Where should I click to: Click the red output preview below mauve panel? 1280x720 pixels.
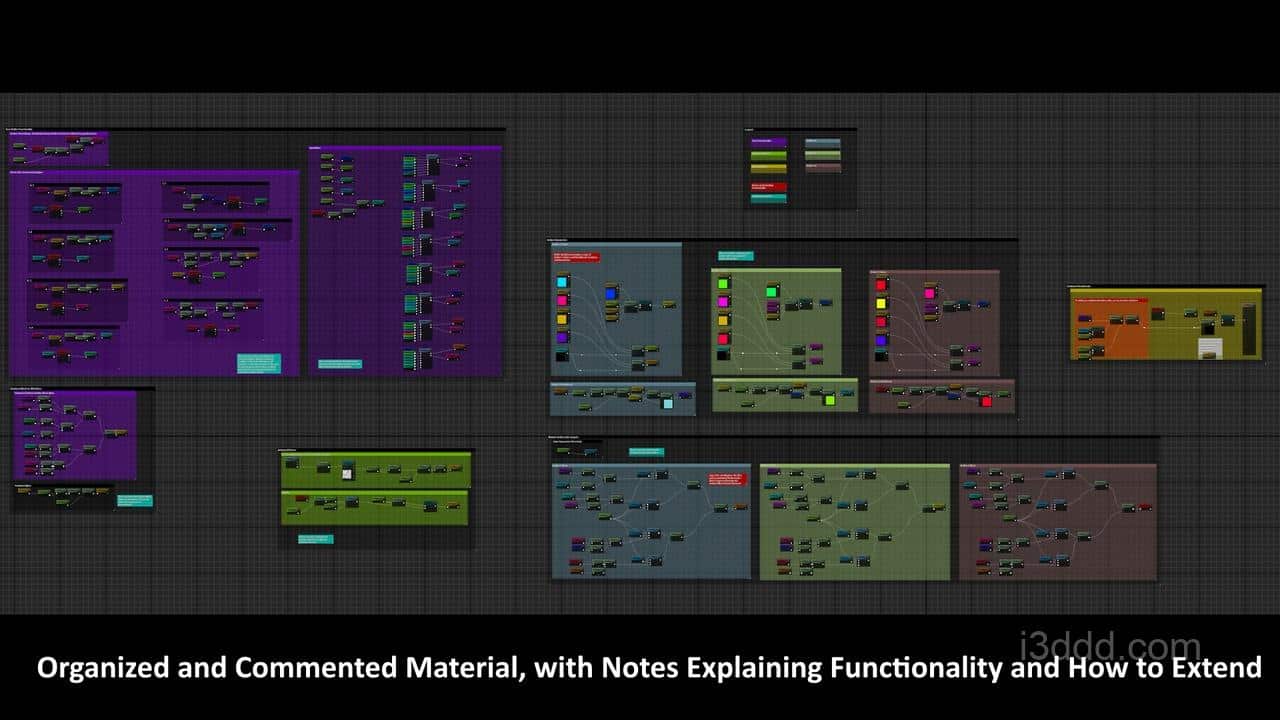986,401
